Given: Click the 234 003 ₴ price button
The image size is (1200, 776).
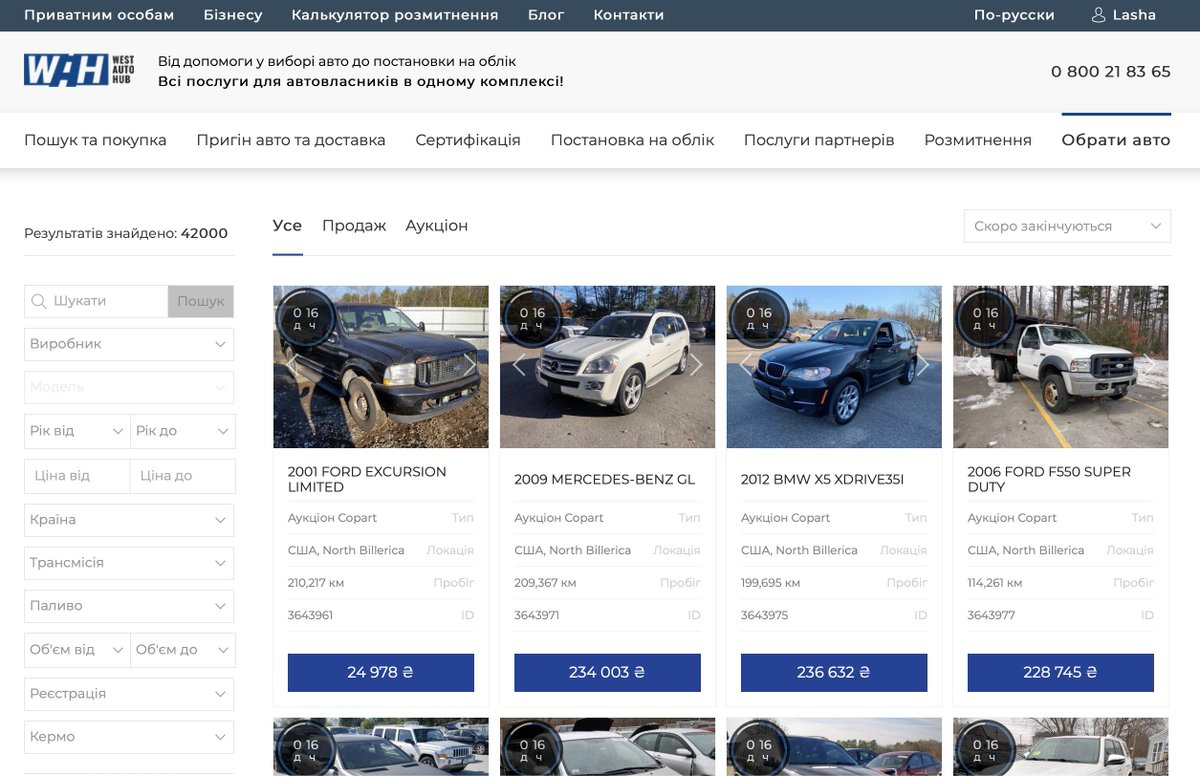Looking at the screenshot, I should [x=607, y=673].
